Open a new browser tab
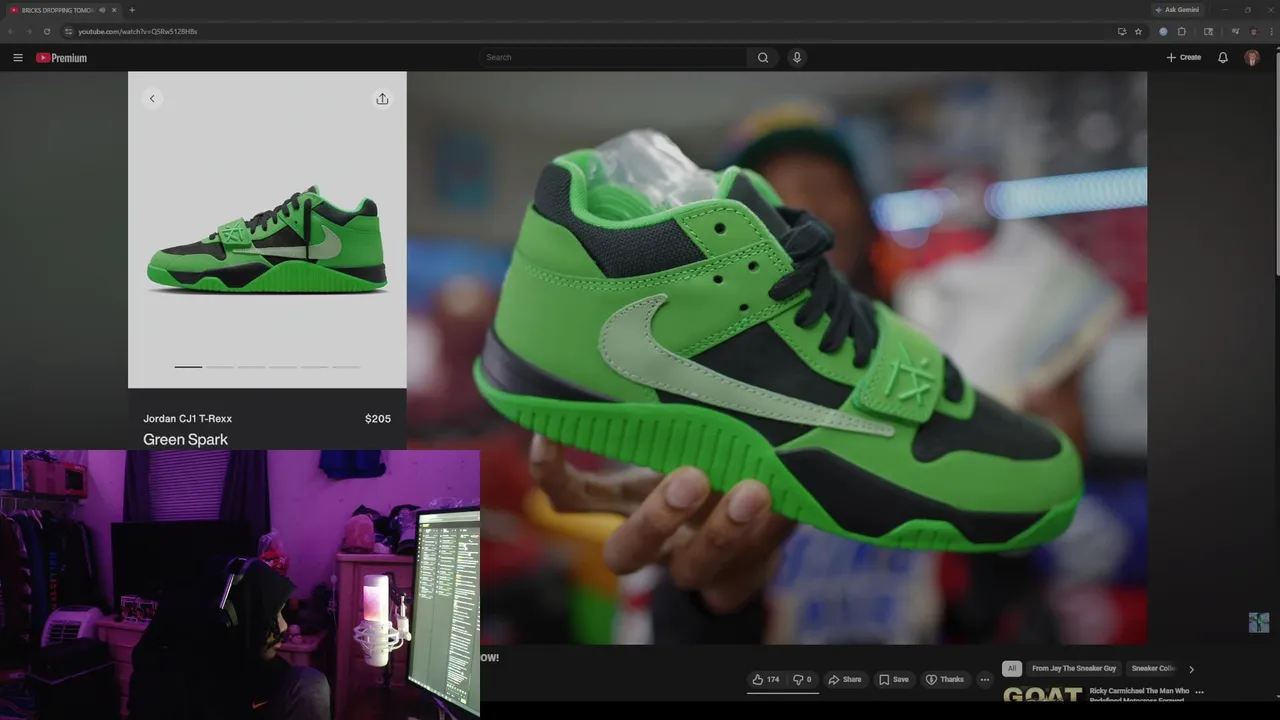Image resolution: width=1280 pixels, height=720 pixels. (132, 10)
